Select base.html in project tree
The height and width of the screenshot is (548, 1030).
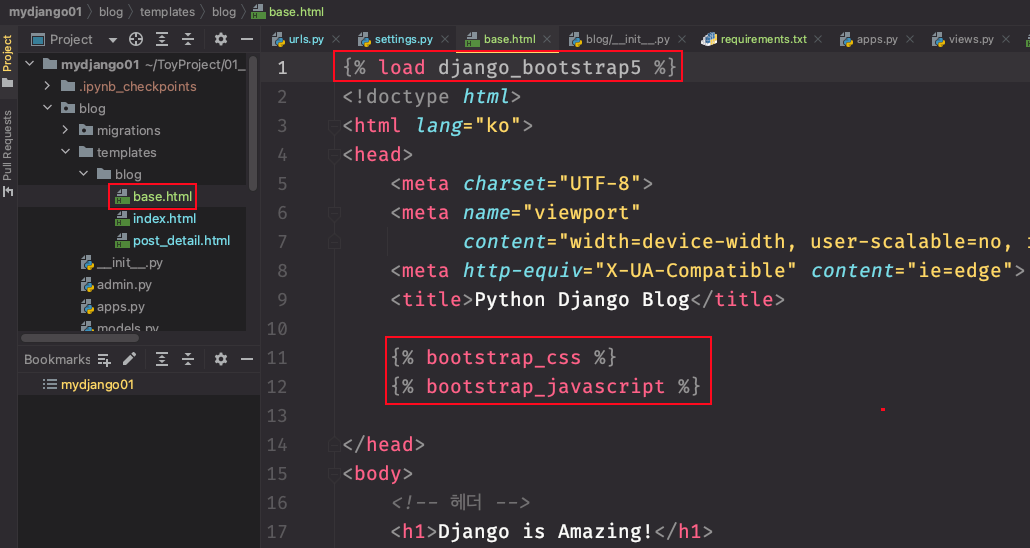[162, 196]
